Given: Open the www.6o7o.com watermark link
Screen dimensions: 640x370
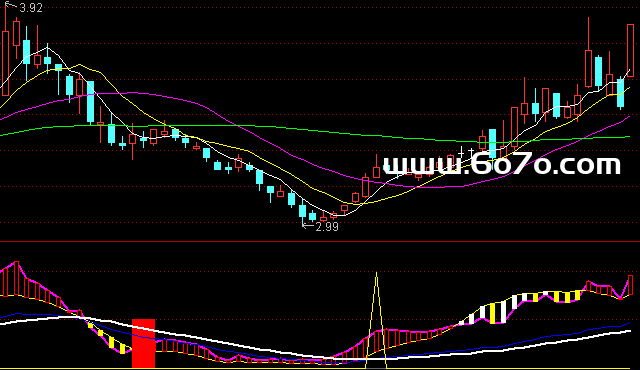Looking at the screenshot, I should point(501,164).
